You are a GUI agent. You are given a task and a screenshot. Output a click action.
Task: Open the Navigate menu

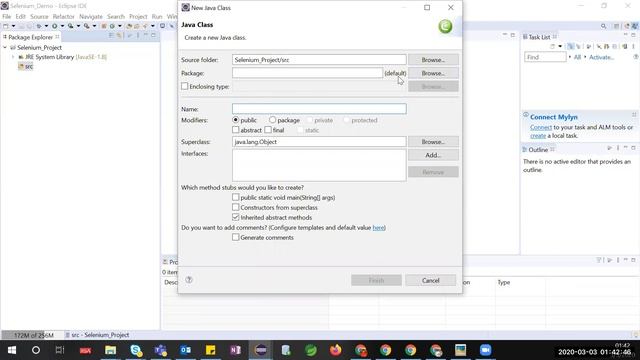click(91, 16)
